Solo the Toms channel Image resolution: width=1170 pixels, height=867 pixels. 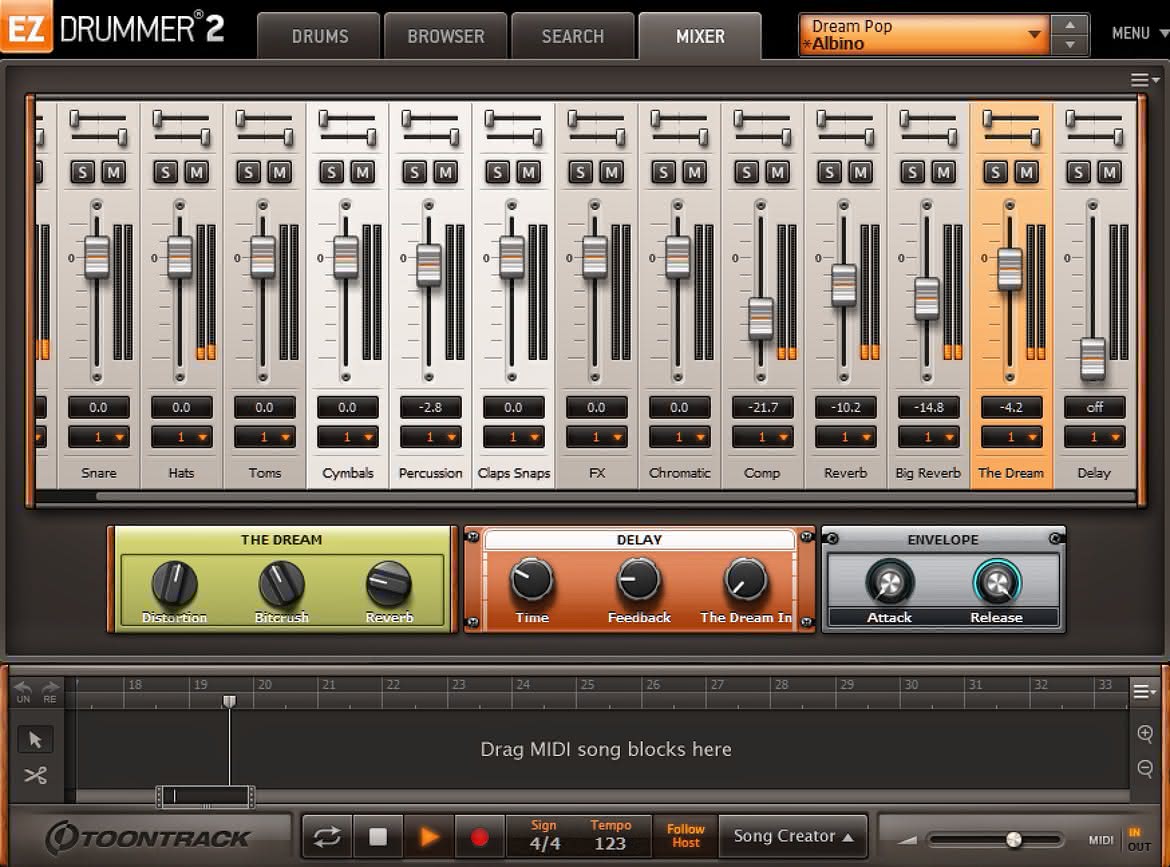[x=248, y=173]
